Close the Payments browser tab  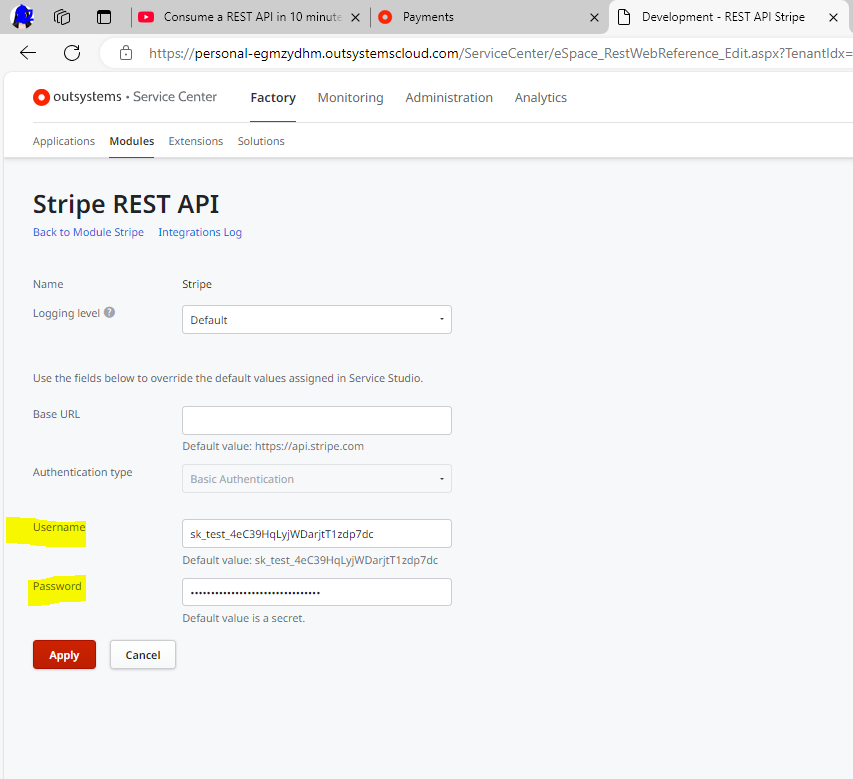[595, 17]
